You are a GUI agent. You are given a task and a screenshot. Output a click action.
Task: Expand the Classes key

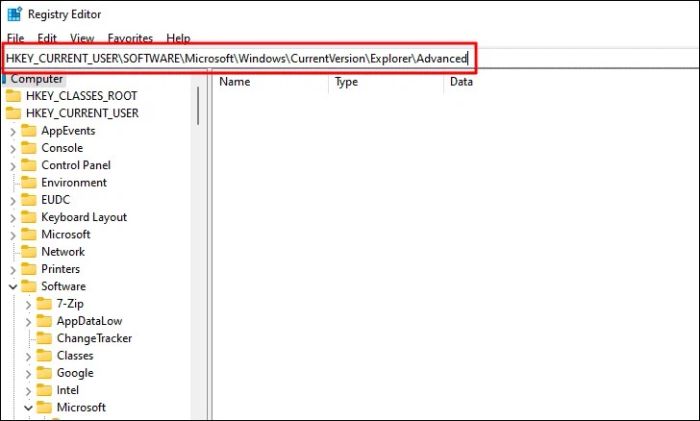(x=28, y=357)
